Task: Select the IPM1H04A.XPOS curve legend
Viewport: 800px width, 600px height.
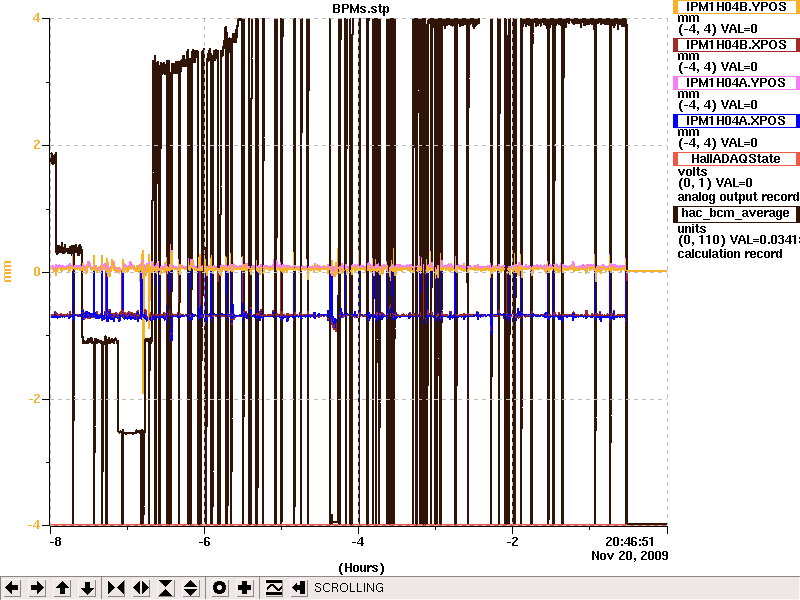Action: (736, 121)
